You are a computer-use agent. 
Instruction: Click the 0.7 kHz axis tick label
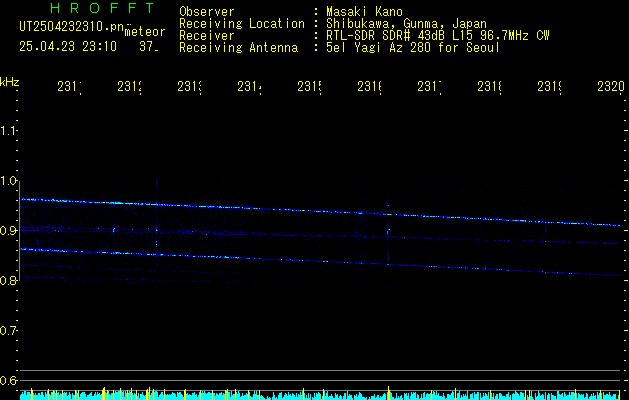coord(8,331)
